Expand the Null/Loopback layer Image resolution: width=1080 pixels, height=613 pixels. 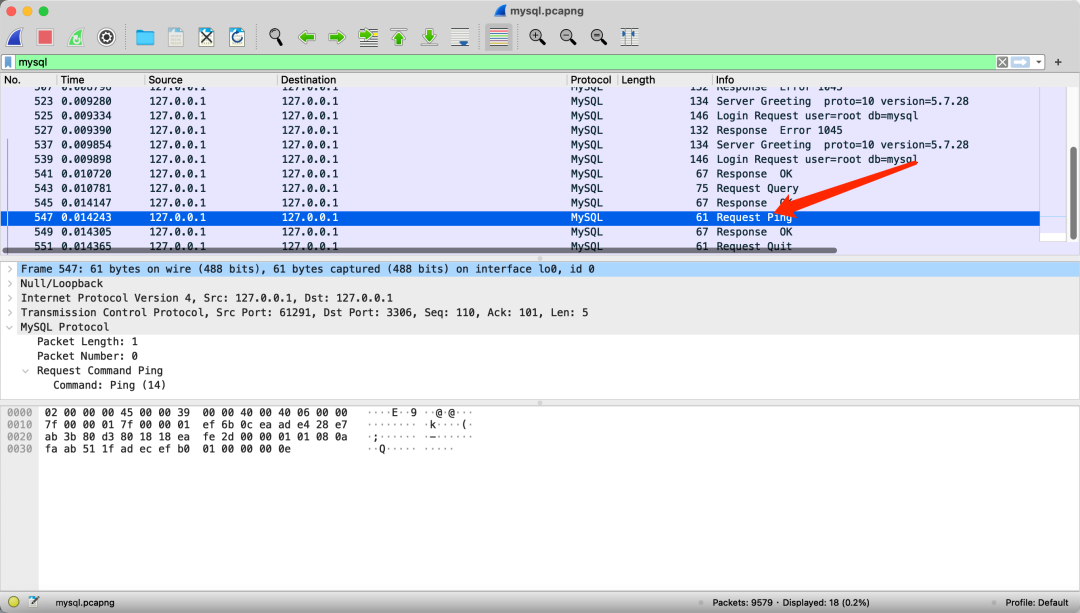tap(10, 284)
